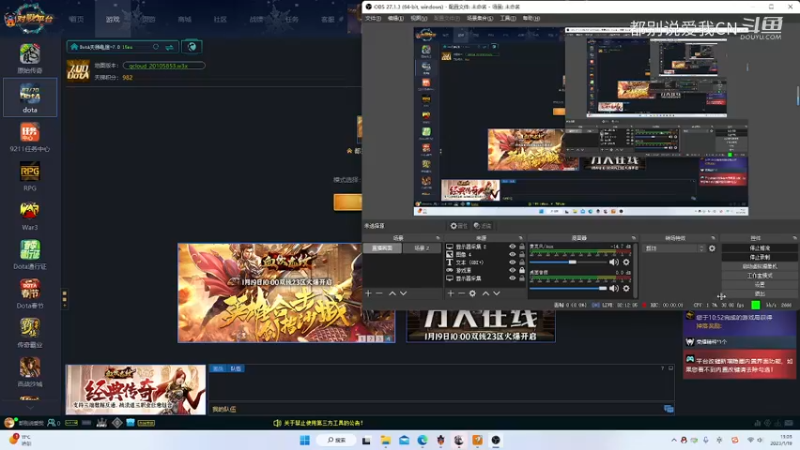Open Microsoft Edge from the taskbar
Image resolution: width=800 pixels, height=450 pixels.
pos(422,440)
